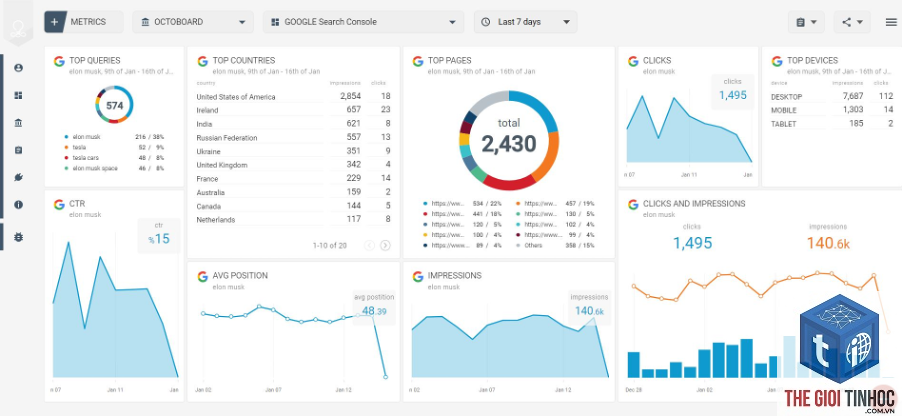Click the TOP COUNTRIES widget title
Screen dimensions: 902x416
coord(244,60)
